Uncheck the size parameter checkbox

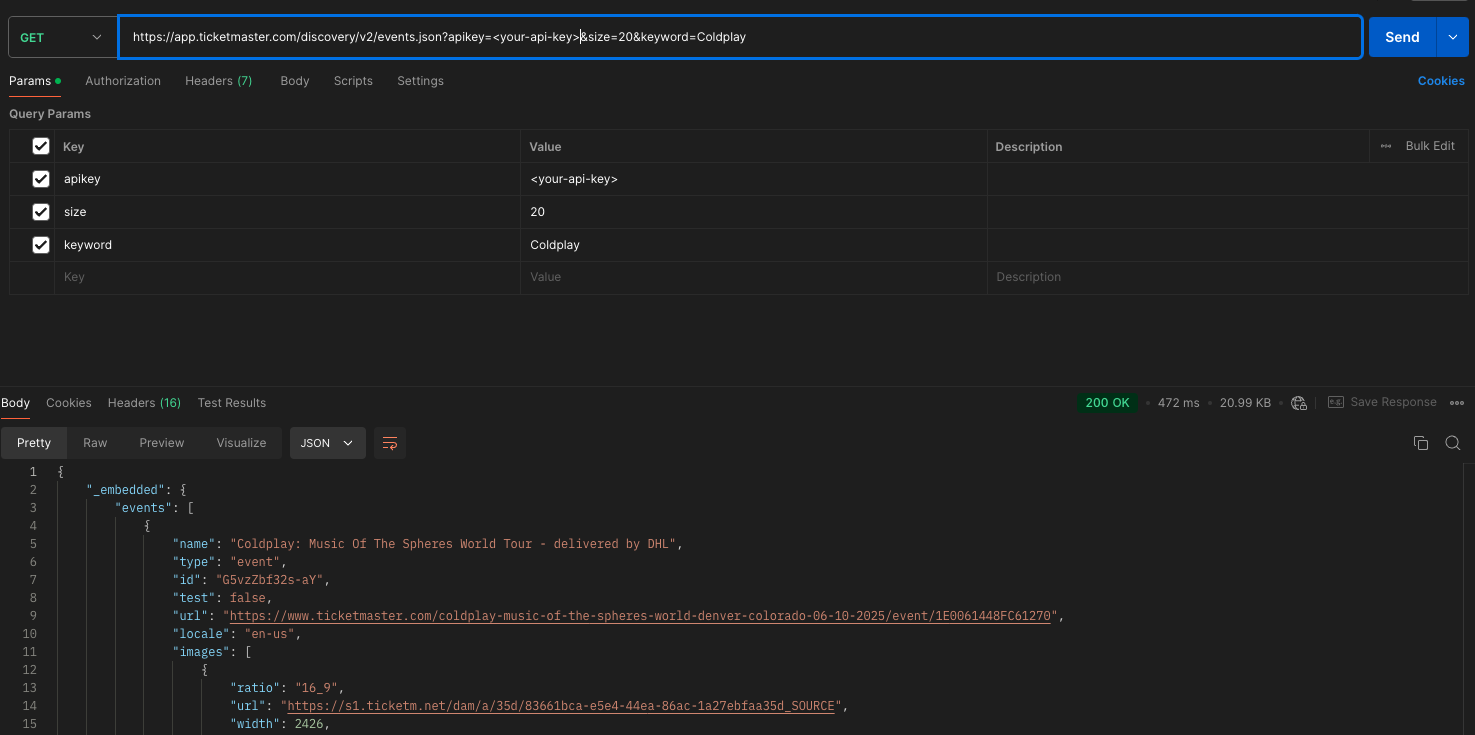(x=41, y=212)
